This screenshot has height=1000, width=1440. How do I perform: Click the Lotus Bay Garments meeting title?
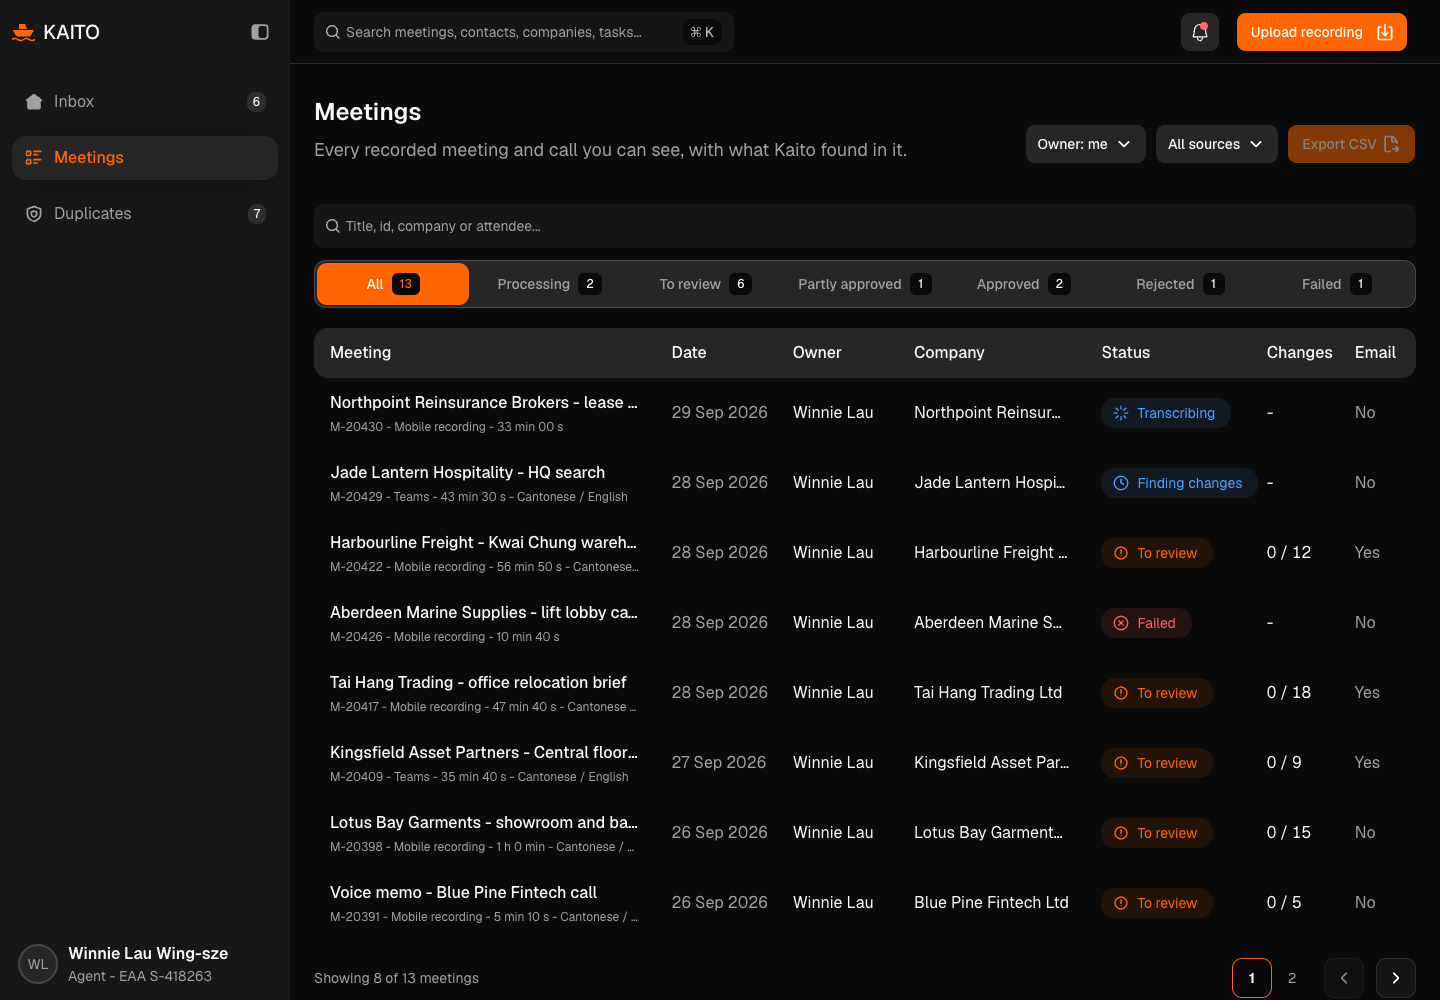click(x=484, y=822)
